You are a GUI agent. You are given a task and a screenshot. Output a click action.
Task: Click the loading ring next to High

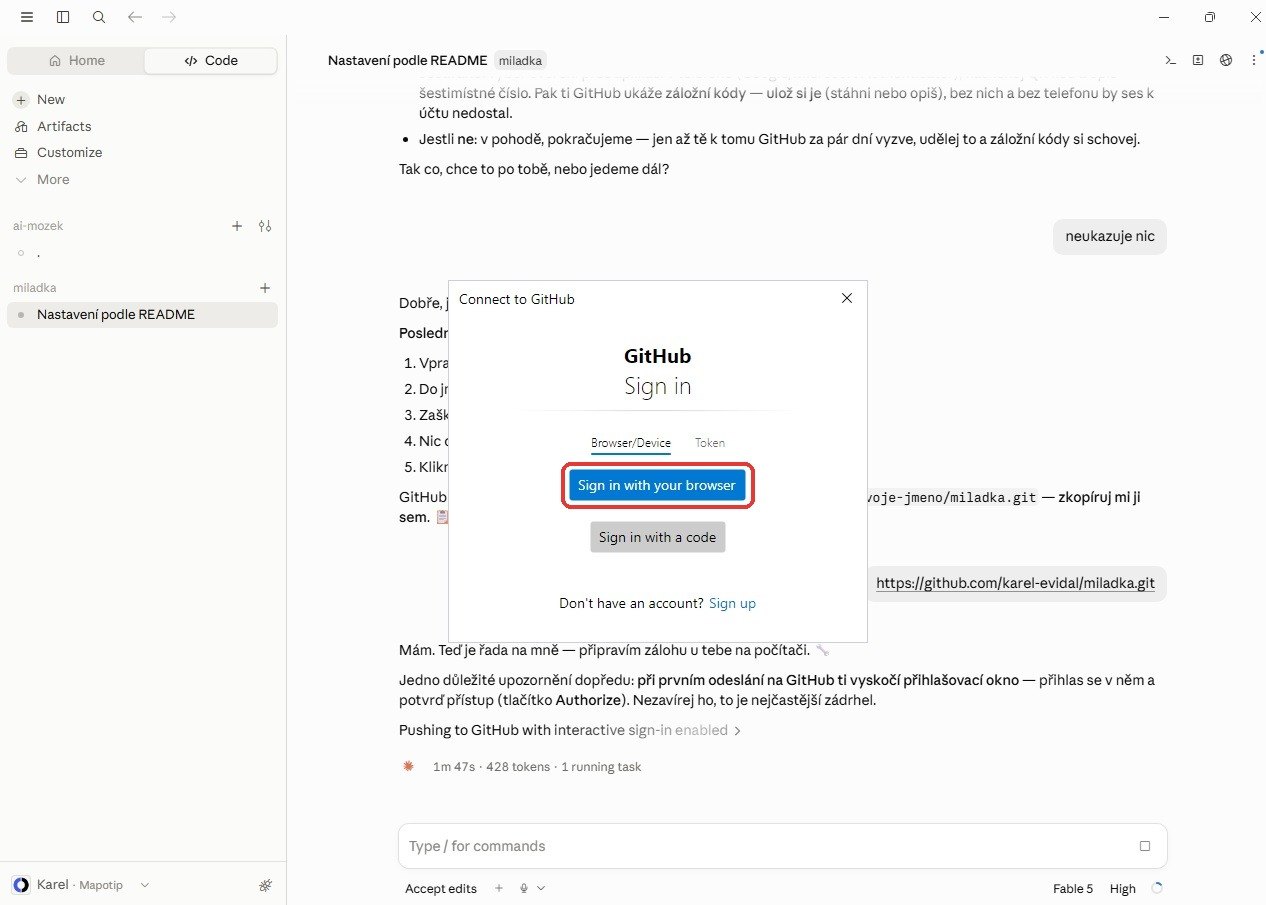[1157, 888]
